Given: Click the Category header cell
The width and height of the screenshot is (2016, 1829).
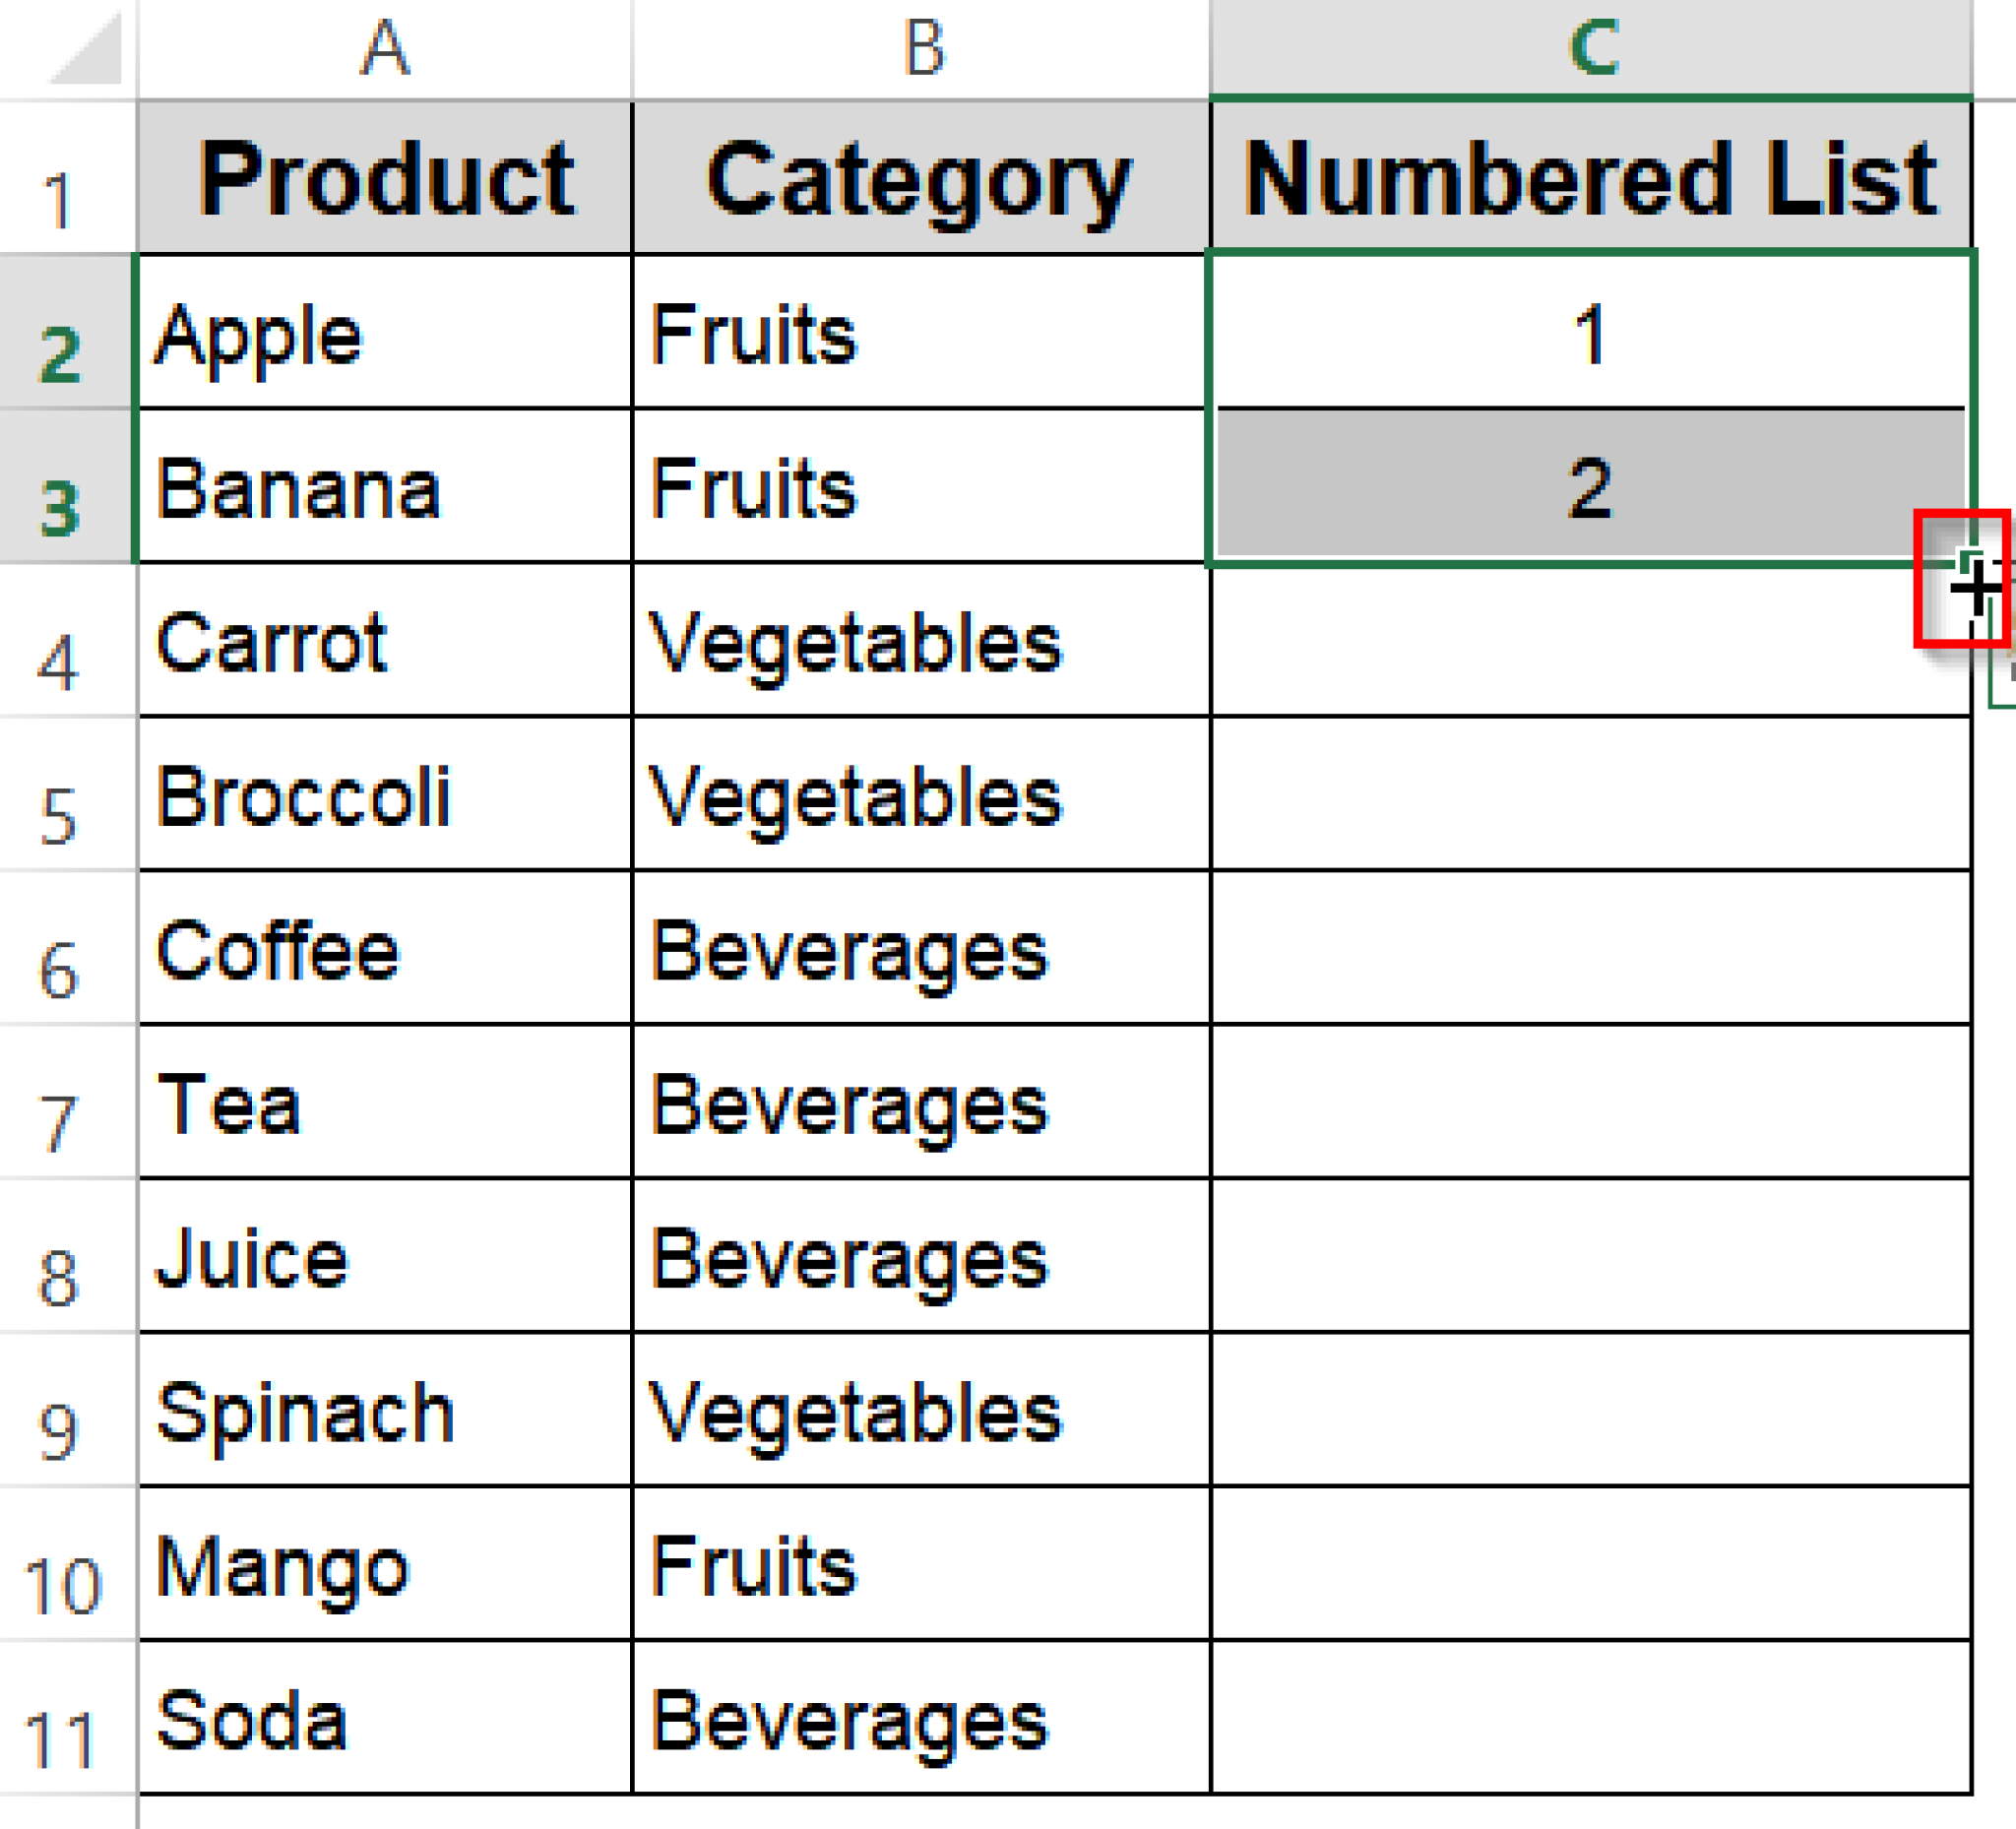Looking at the screenshot, I should click(921, 179).
